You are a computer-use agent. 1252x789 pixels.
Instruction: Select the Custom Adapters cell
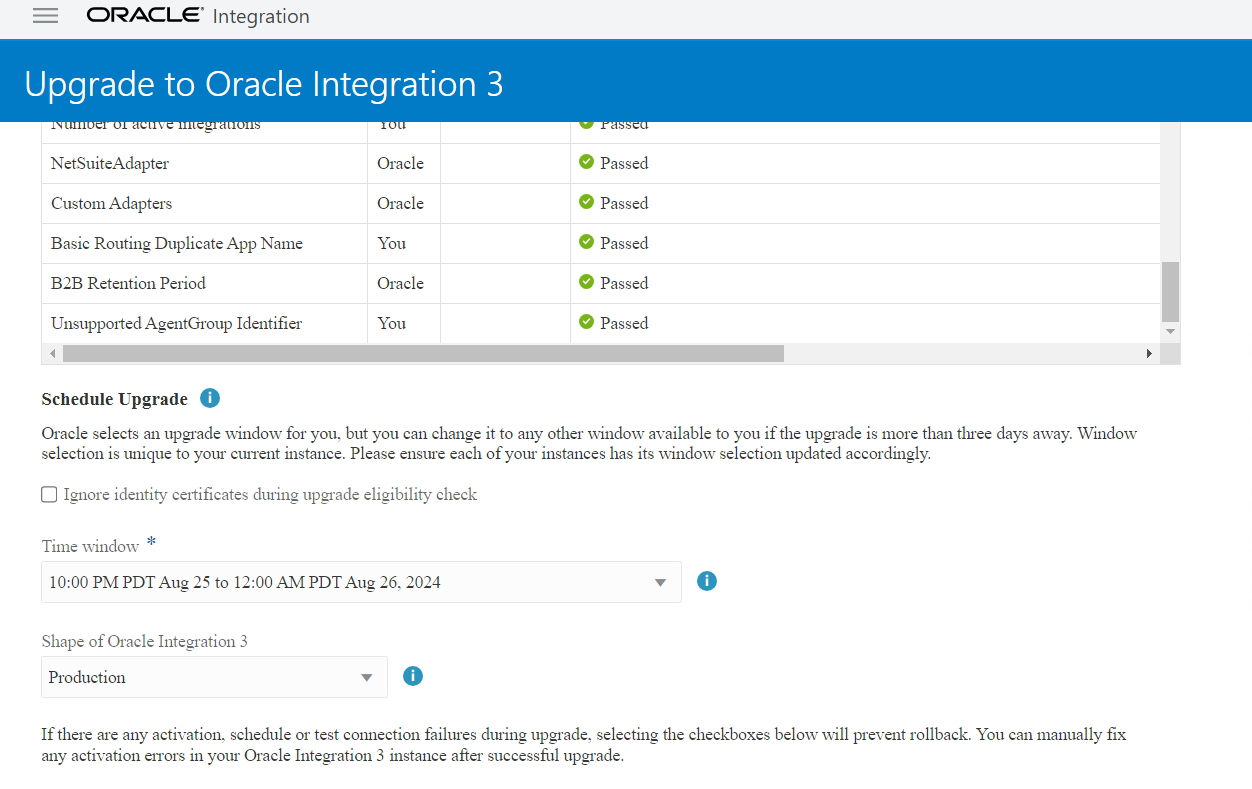click(204, 203)
